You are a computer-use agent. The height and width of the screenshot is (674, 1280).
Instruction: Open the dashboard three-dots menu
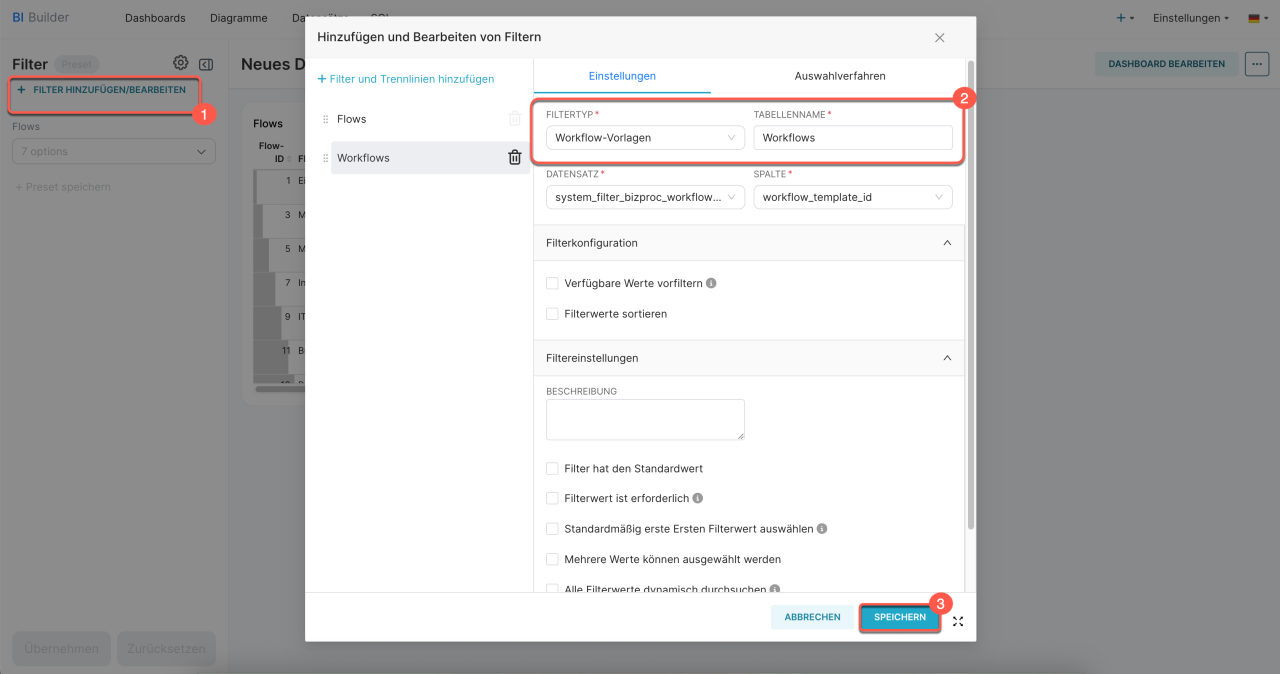coord(1256,64)
